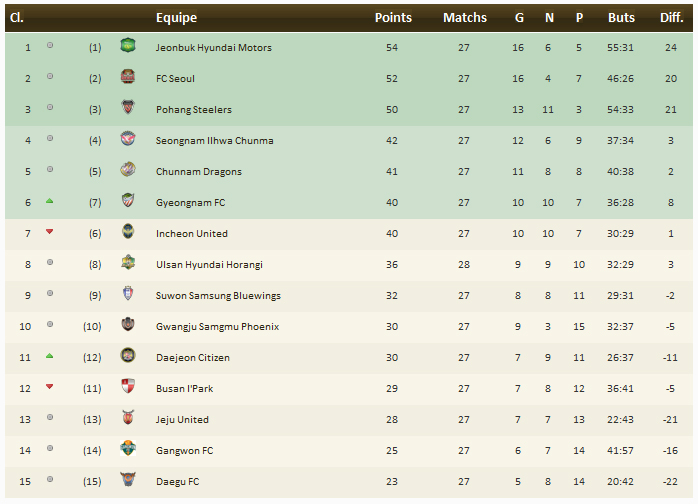This screenshot has height=504, width=698.
Task: Sort table by Points column header
Action: pos(393,18)
